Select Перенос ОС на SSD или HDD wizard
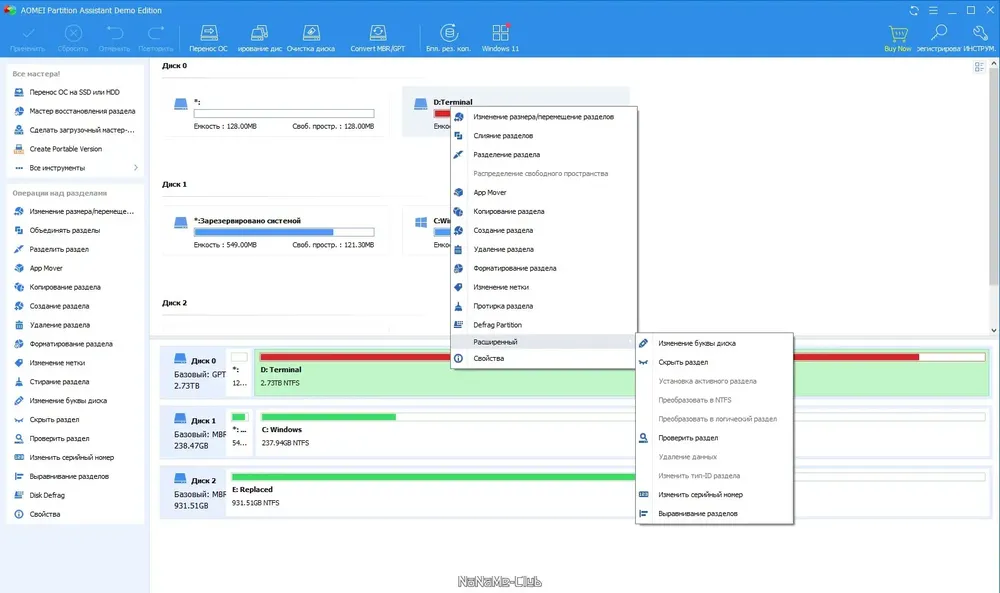 pos(75,92)
